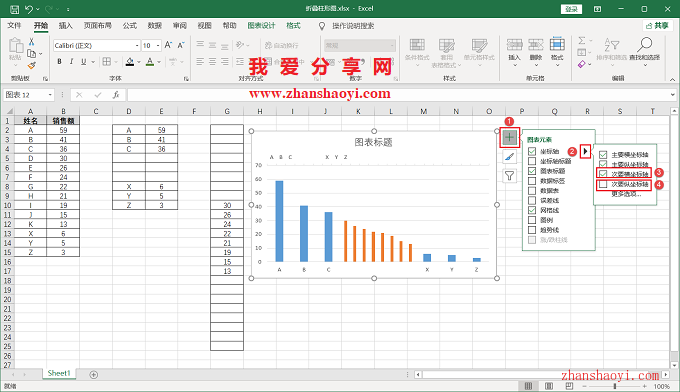Check the 数据标签 checkbox
Viewport: 680px width, 392px height.
(532, 181)
